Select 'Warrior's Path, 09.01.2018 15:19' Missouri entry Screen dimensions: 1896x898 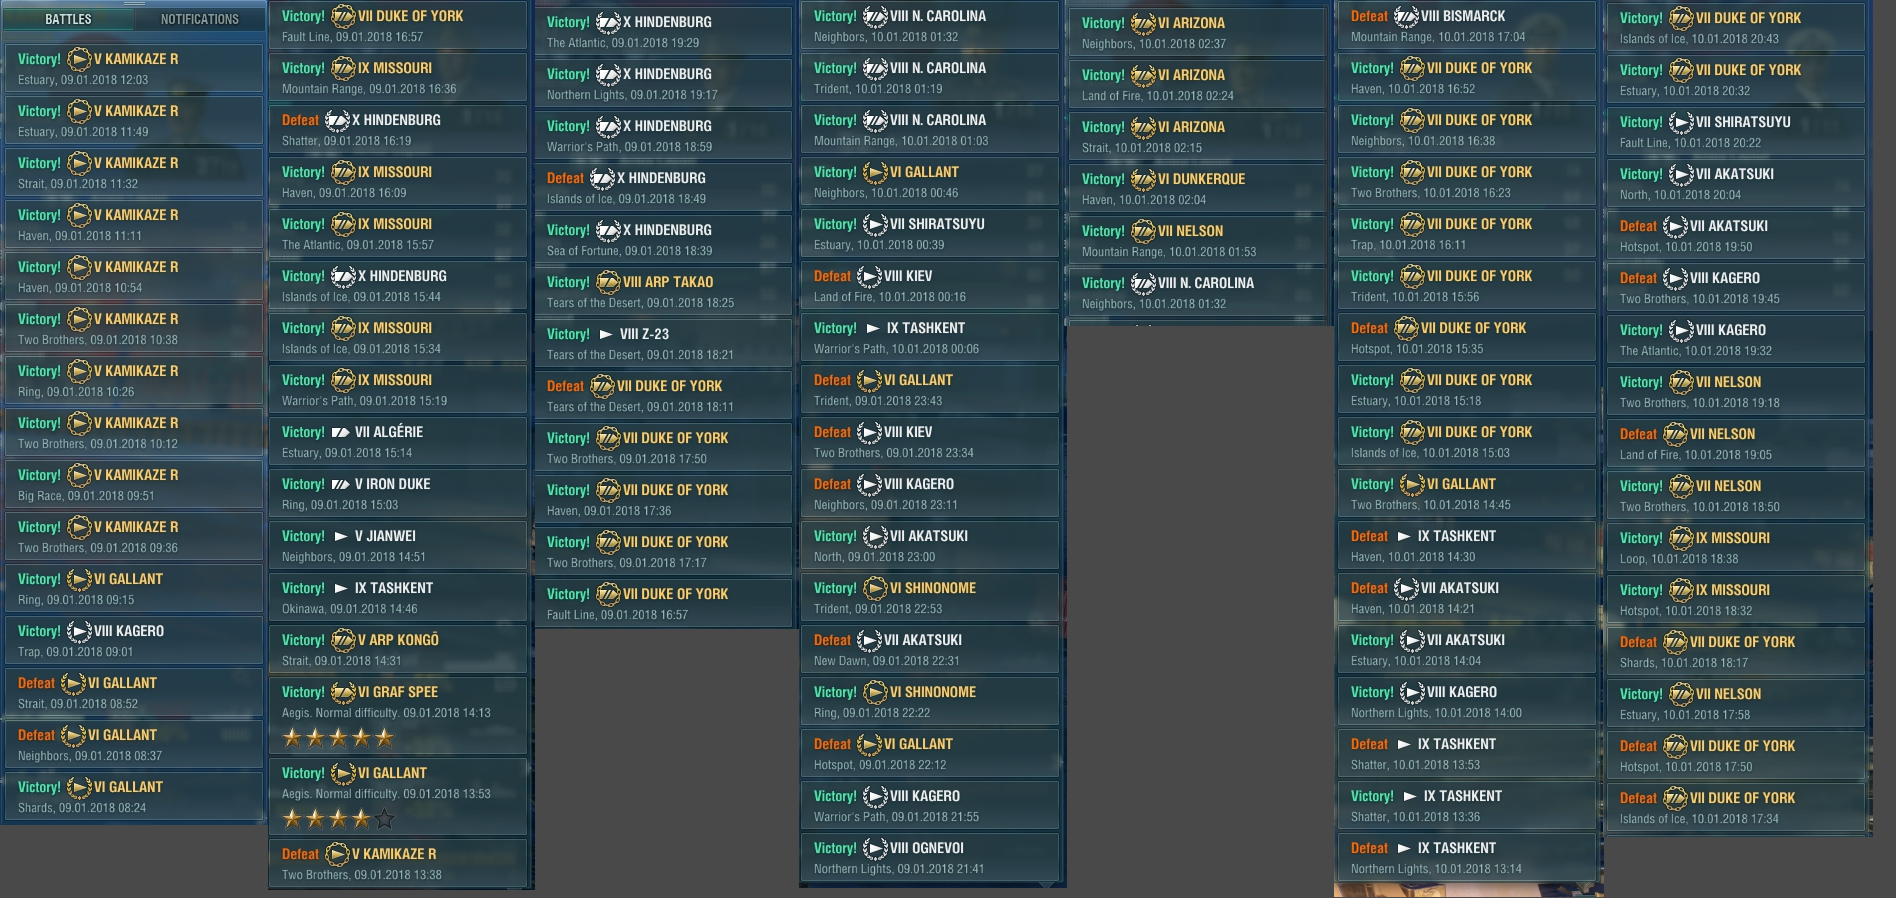click(397, 390)
